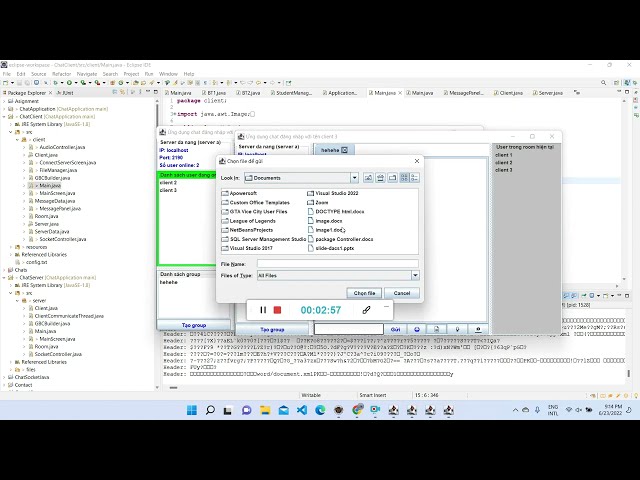Switch to the JUnit view tab
640x480 pixels.
coord(65,93)
